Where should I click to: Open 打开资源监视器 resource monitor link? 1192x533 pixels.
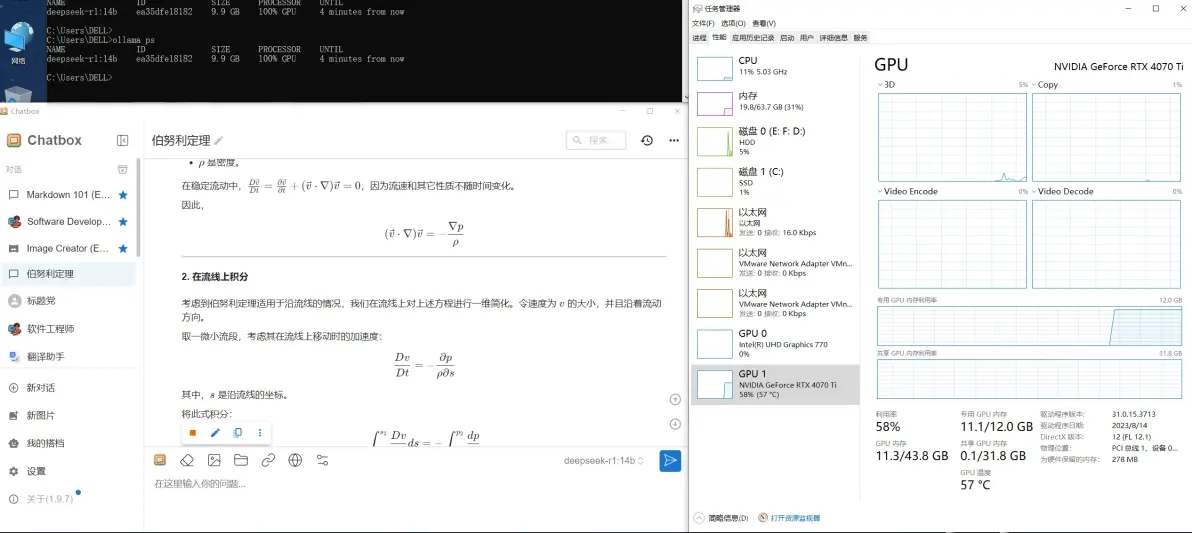pyautogui.click(x=789, y=518)
